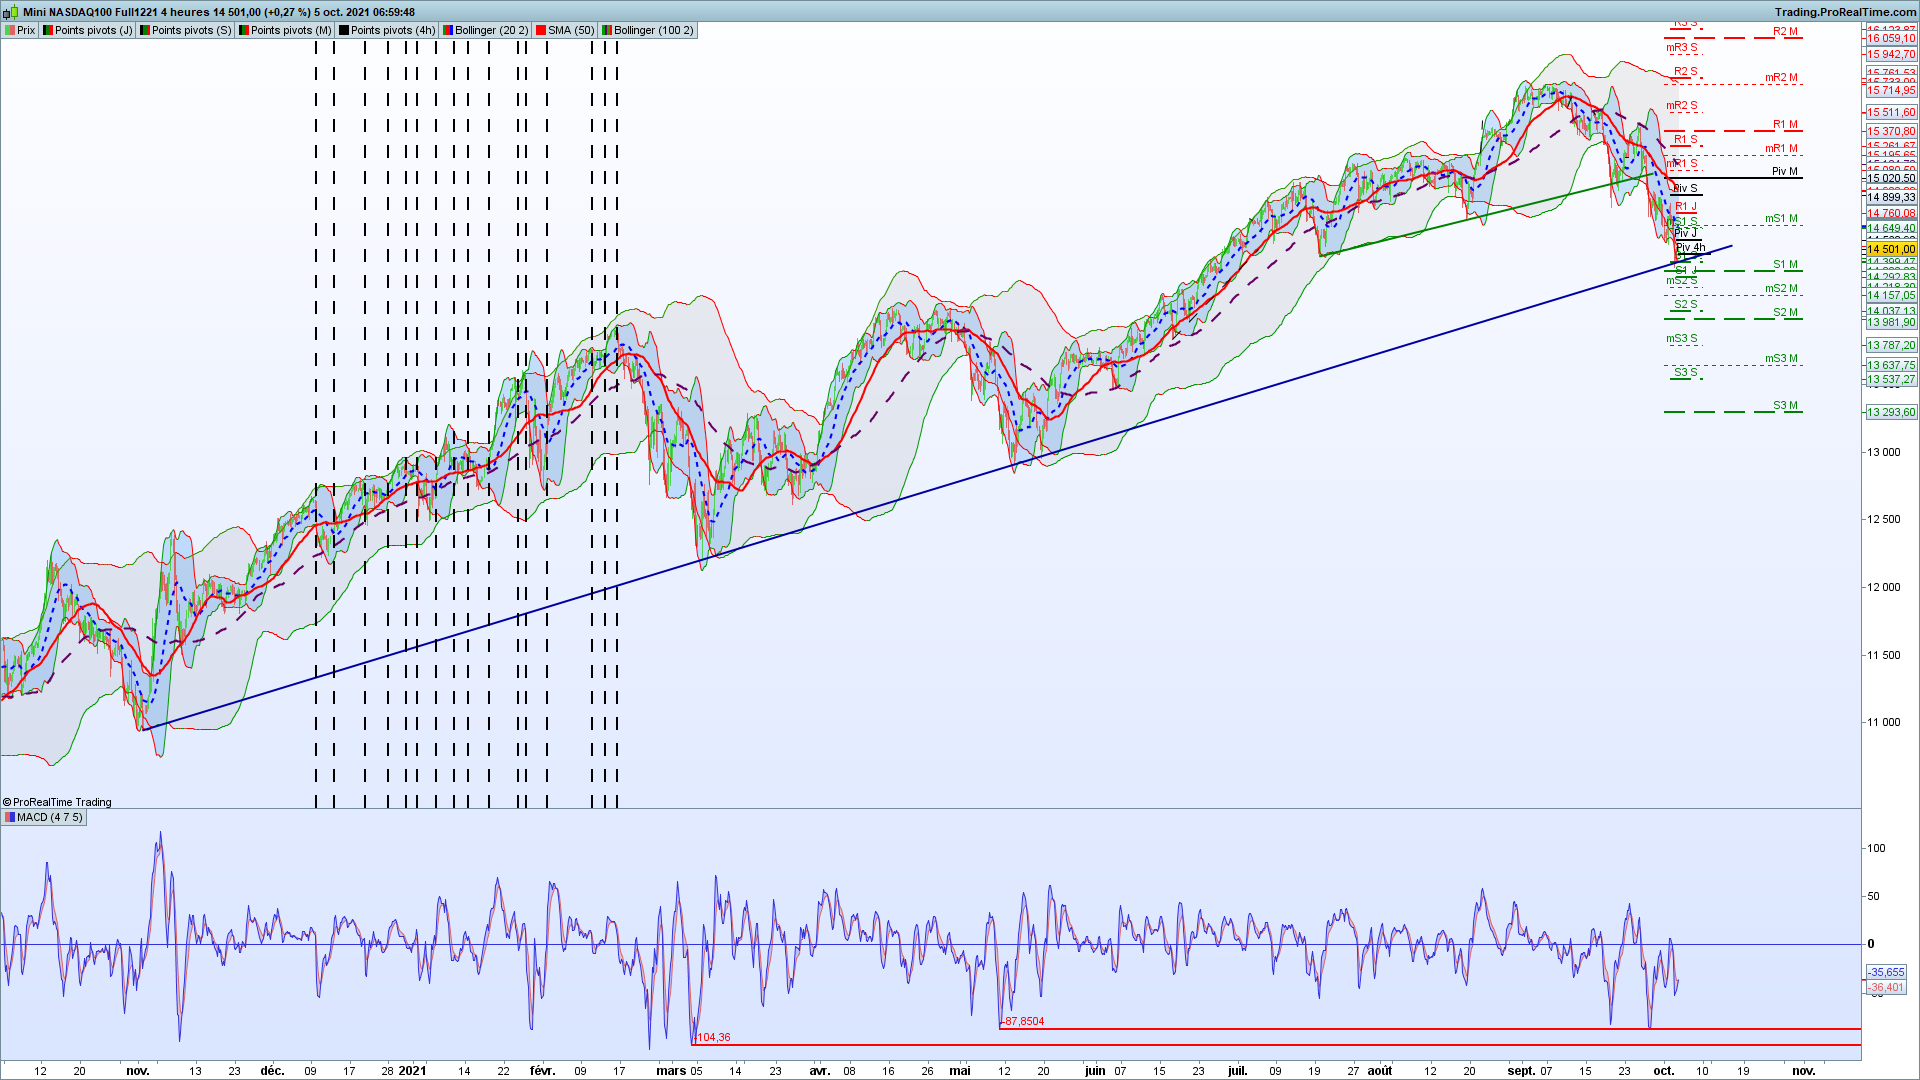Screen dimensions: 1920x1080
Task: Click the MACD value label -35,655
Action: 1887,972
